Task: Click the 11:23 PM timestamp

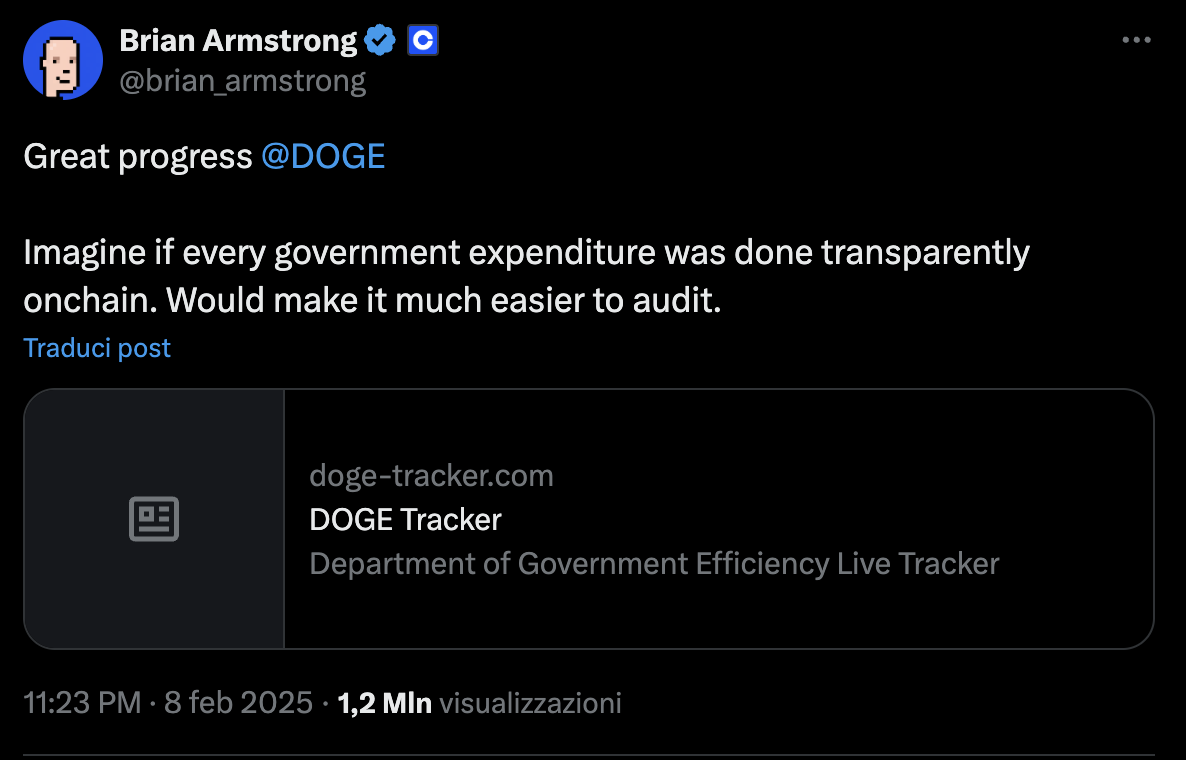Action: [x=81, y=703]
